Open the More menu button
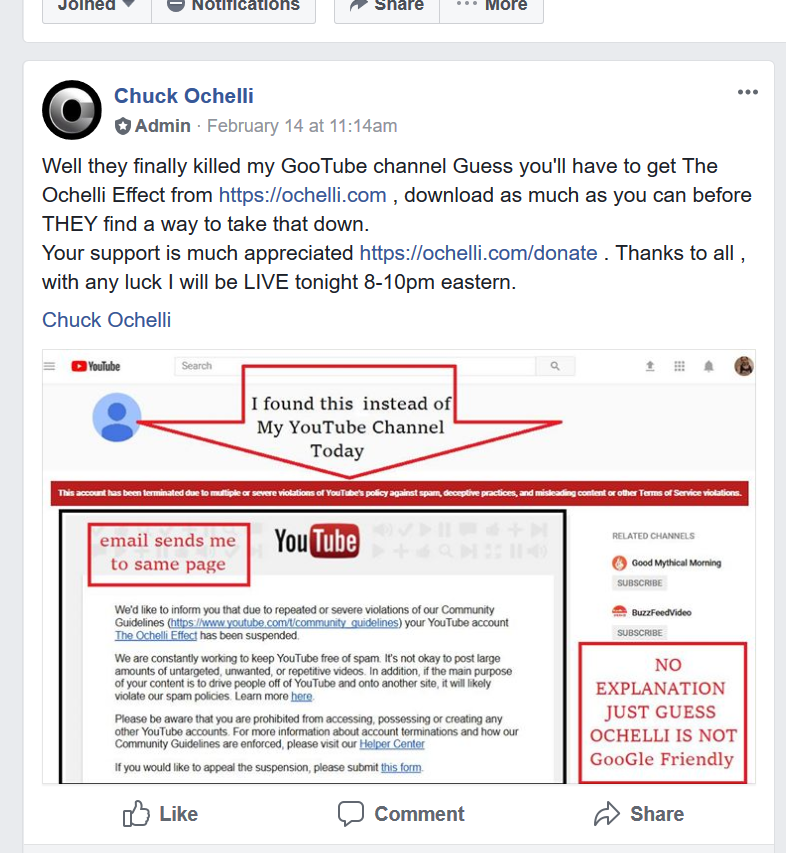The height and width of the screenshot is (853, 786). tap(492, 7)
